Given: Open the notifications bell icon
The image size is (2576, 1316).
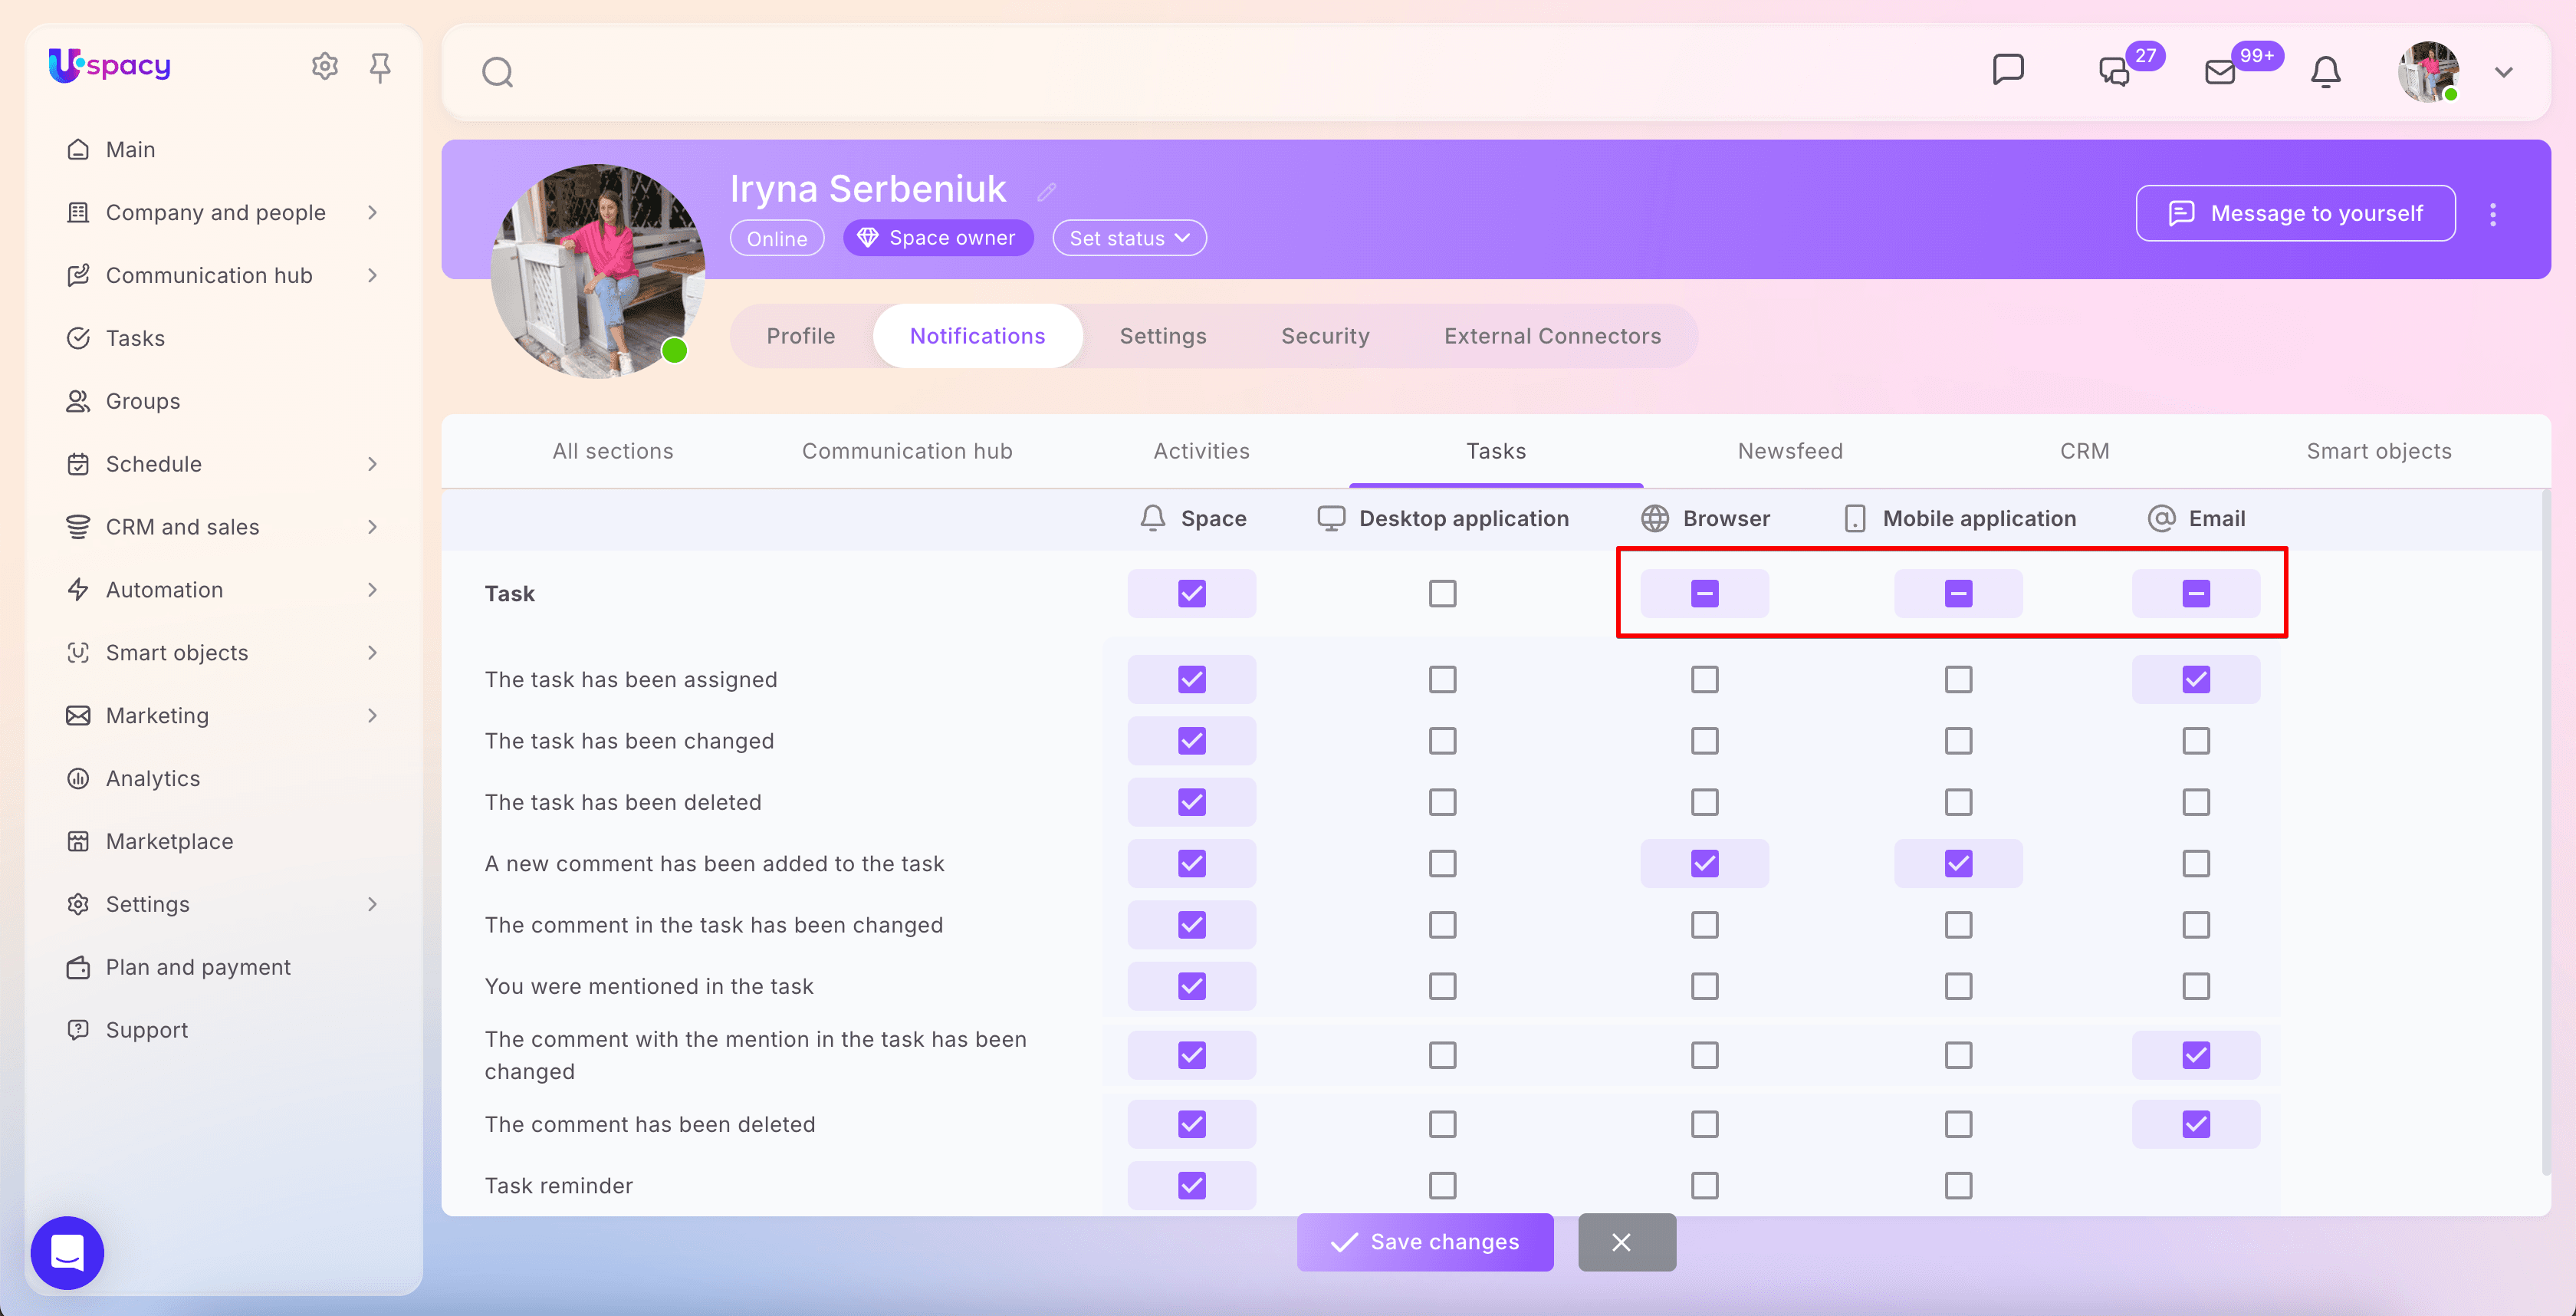Looking at the screenshot, I should 2326,72.
